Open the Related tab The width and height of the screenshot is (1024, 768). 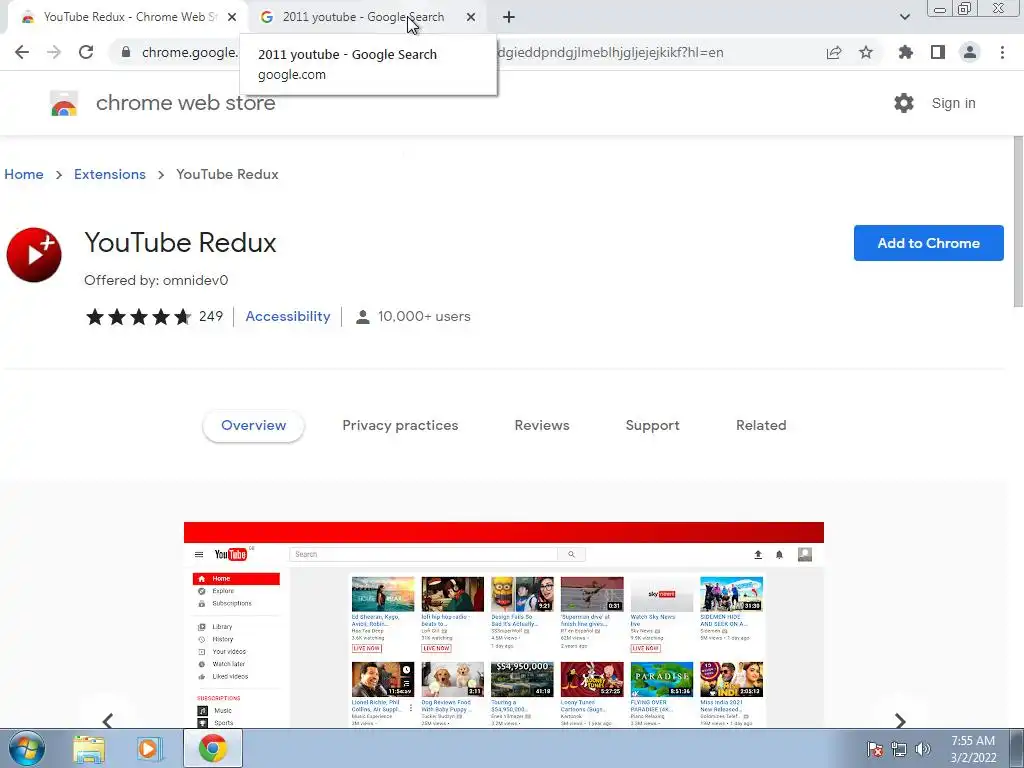[x=761, y=425]
